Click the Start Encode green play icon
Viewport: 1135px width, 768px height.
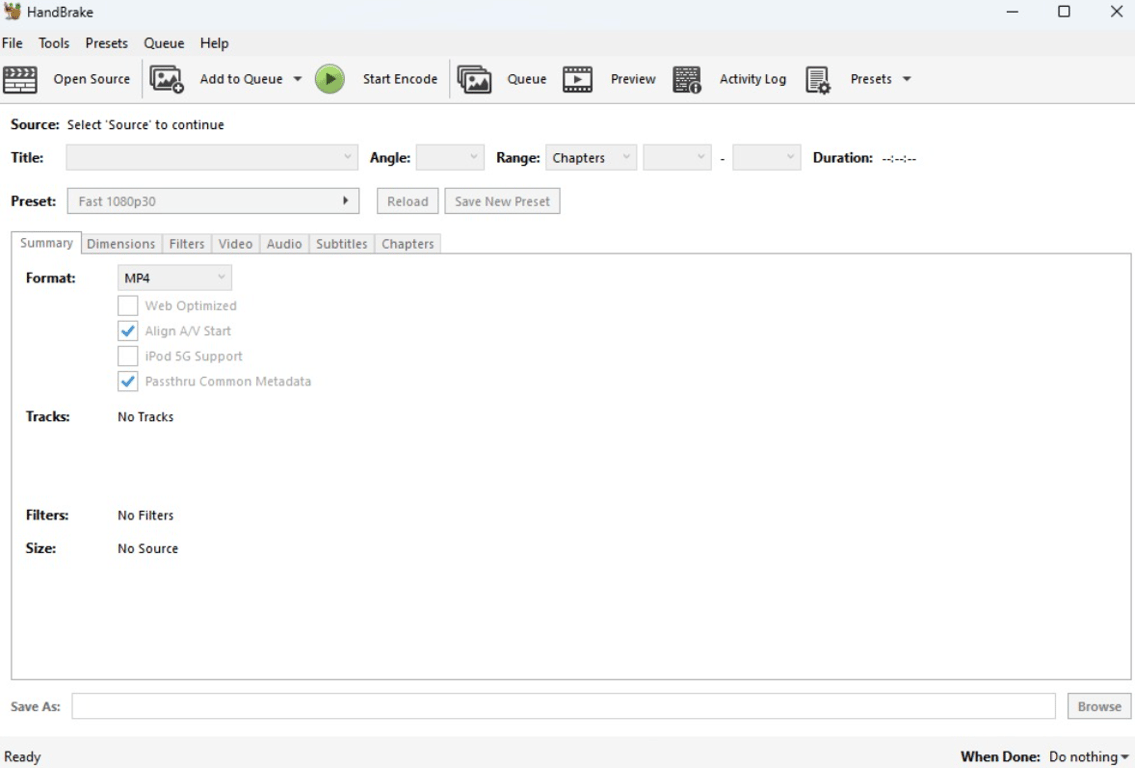point(329,79)
